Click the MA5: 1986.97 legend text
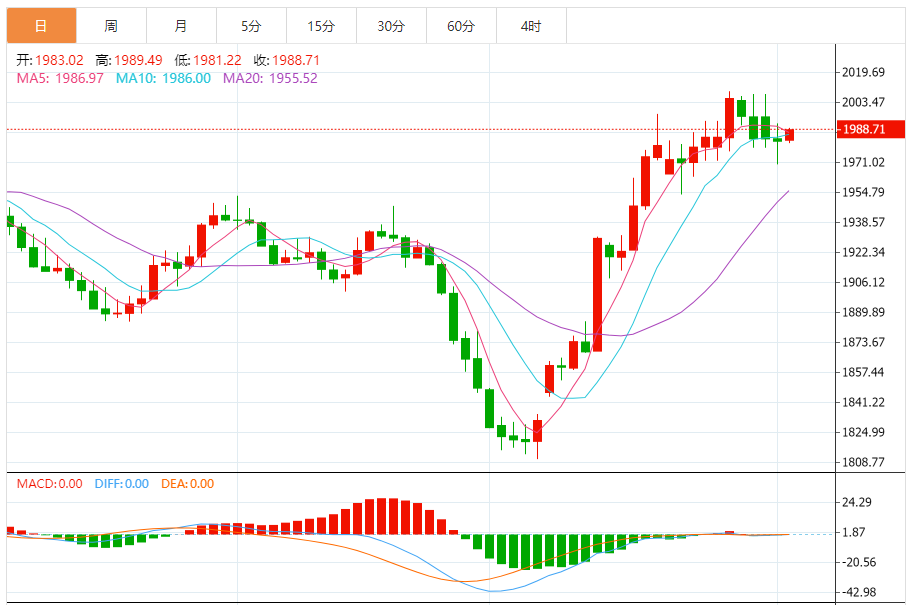The height and width of the screenshot is (605, 915). click(x=60, y=78)
